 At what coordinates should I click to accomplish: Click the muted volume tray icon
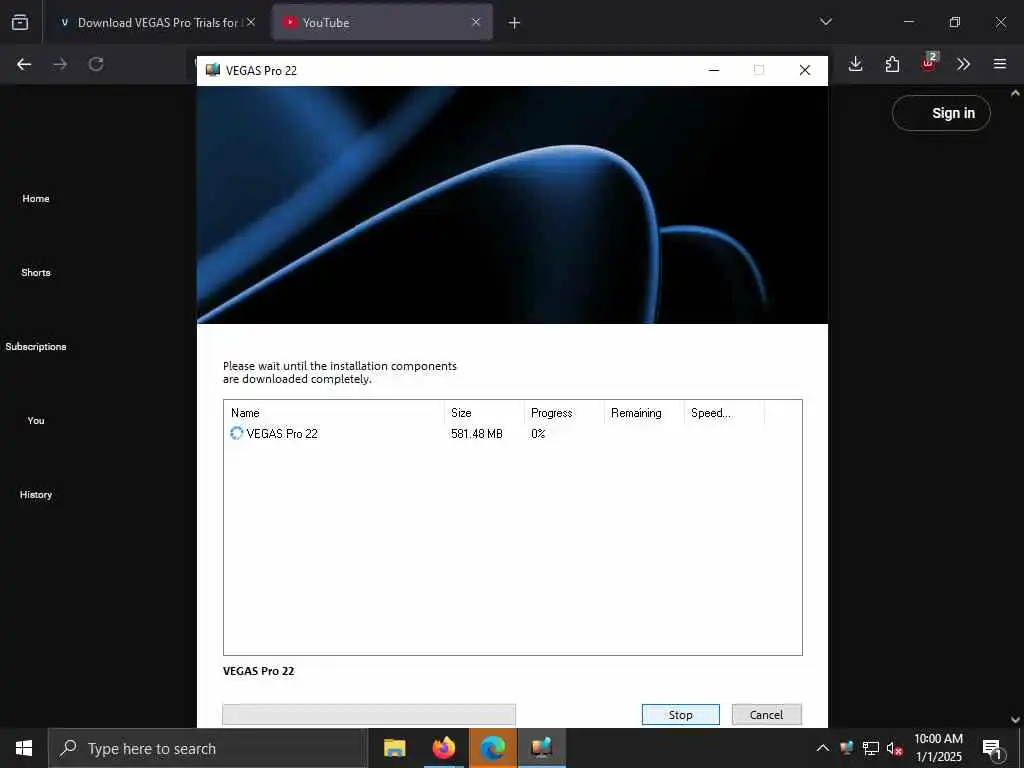(x=895, y=748)
